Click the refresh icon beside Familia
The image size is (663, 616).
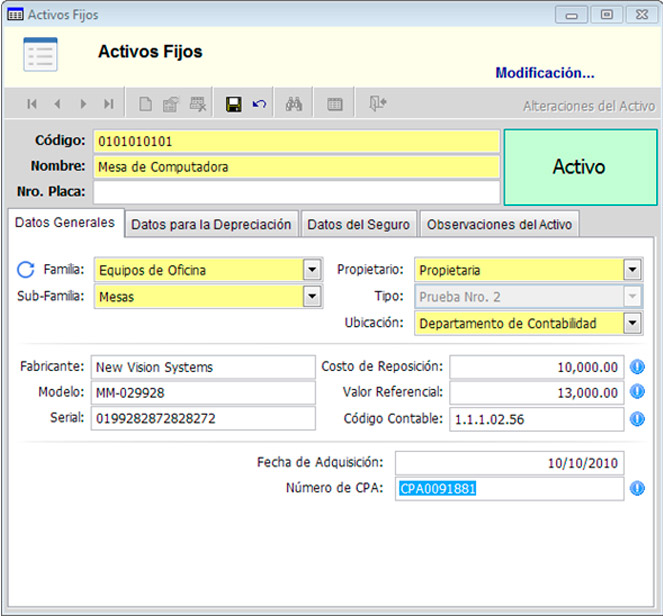coord(26,269)
